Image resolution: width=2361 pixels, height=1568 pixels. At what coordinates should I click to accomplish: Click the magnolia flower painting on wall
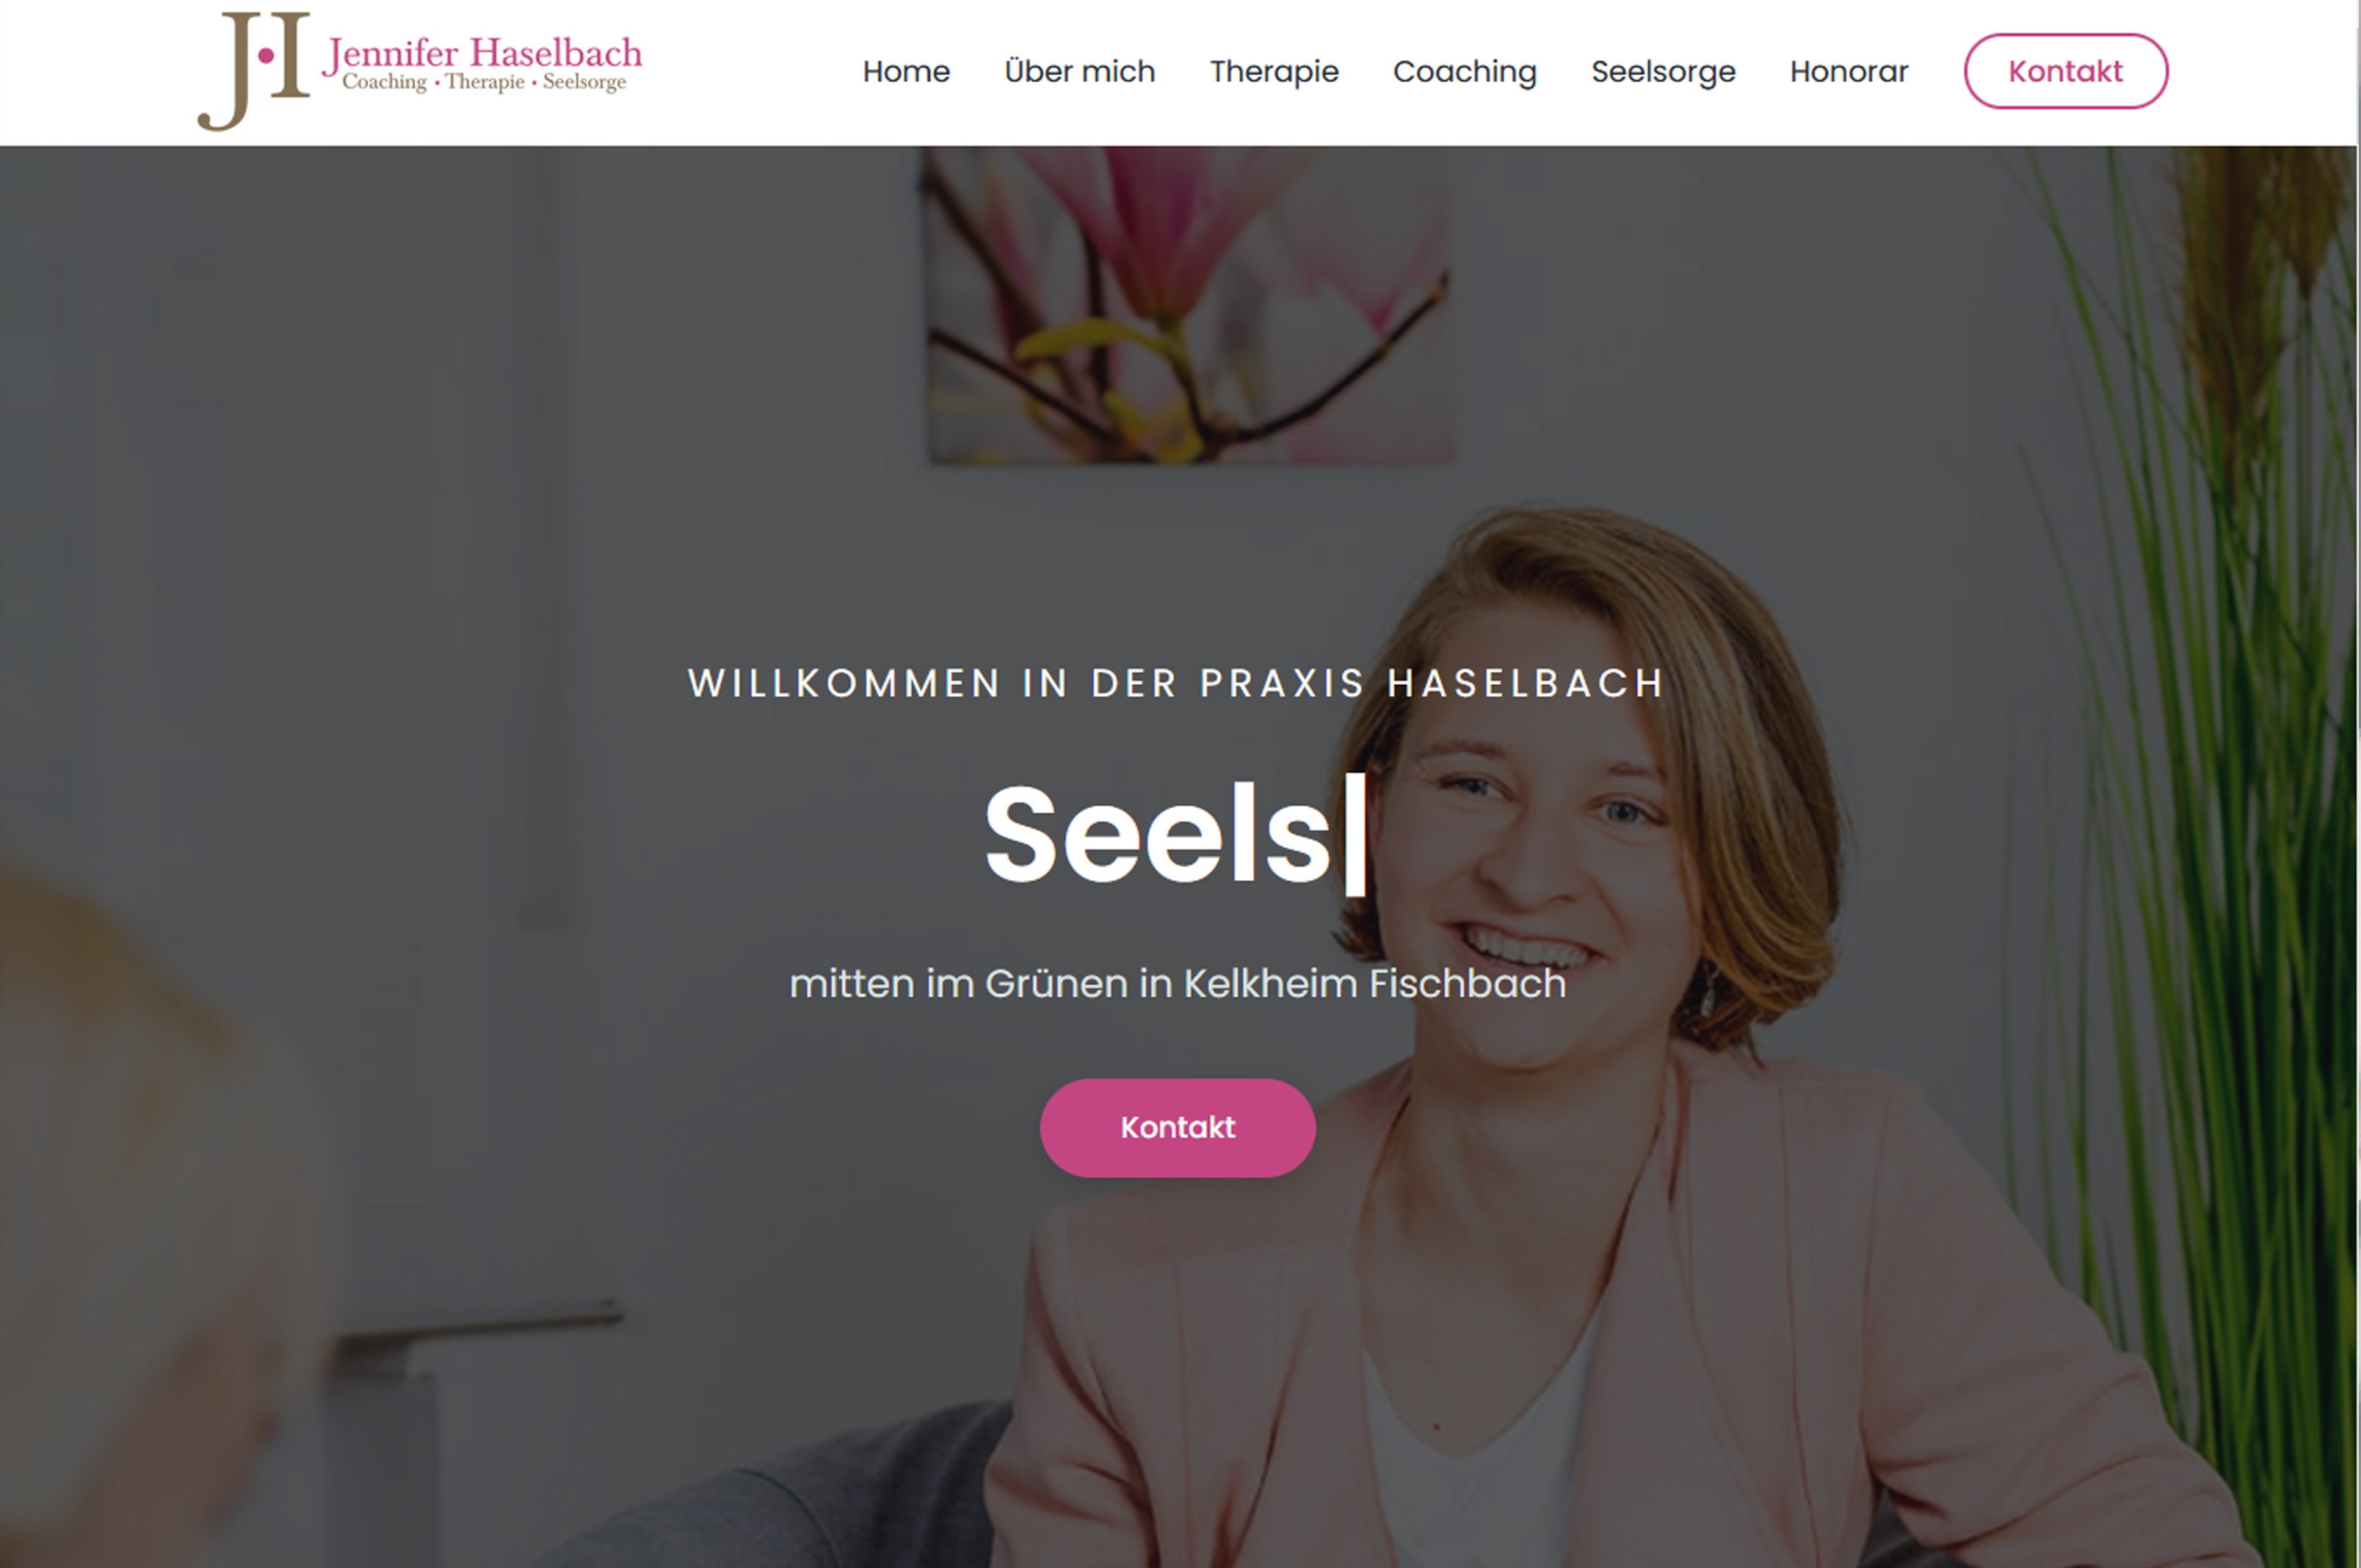(1187, 305)
